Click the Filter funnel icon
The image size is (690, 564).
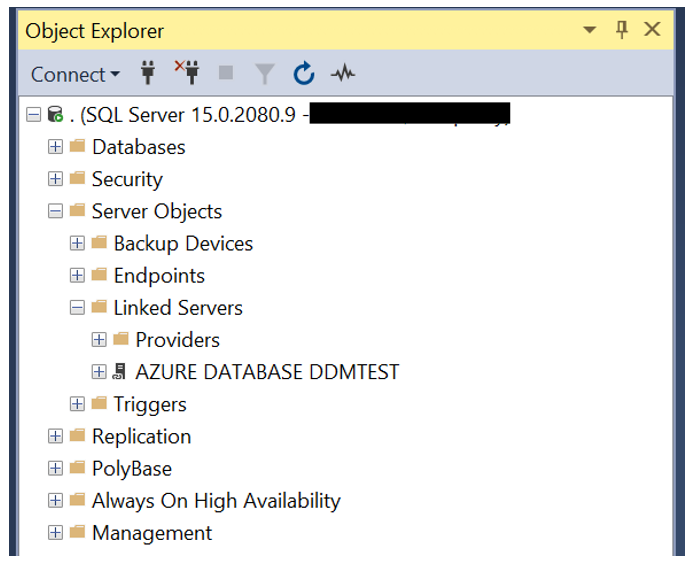(264, 73)
